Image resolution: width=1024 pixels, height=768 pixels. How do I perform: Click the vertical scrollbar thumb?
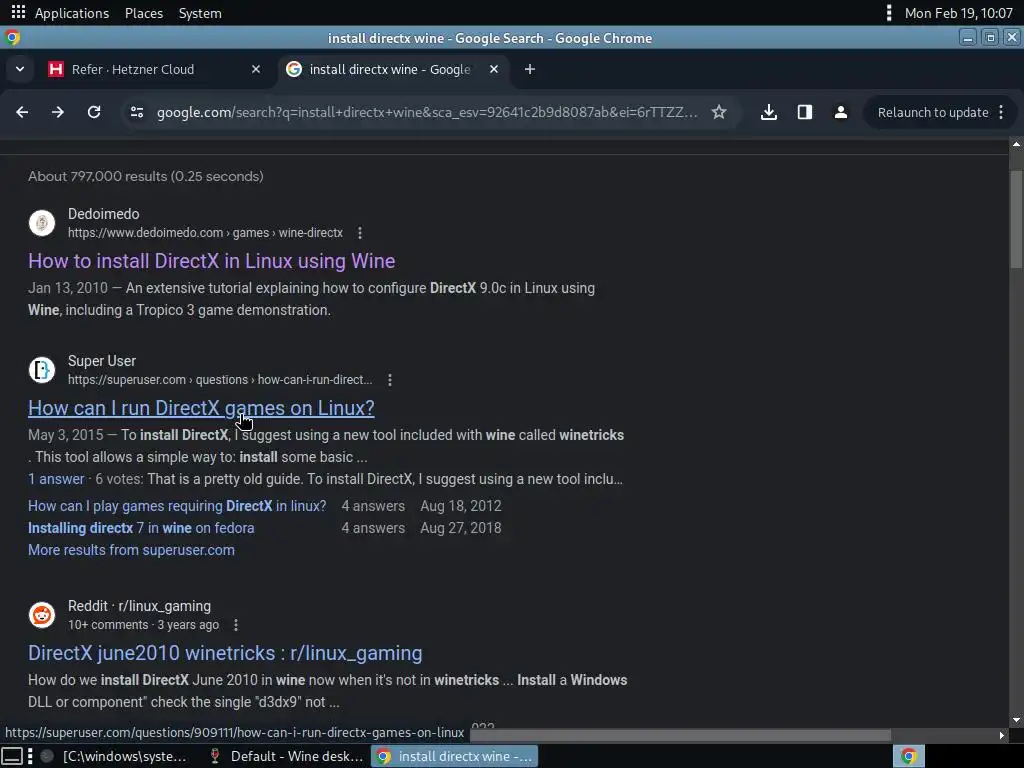(1016, 219)
